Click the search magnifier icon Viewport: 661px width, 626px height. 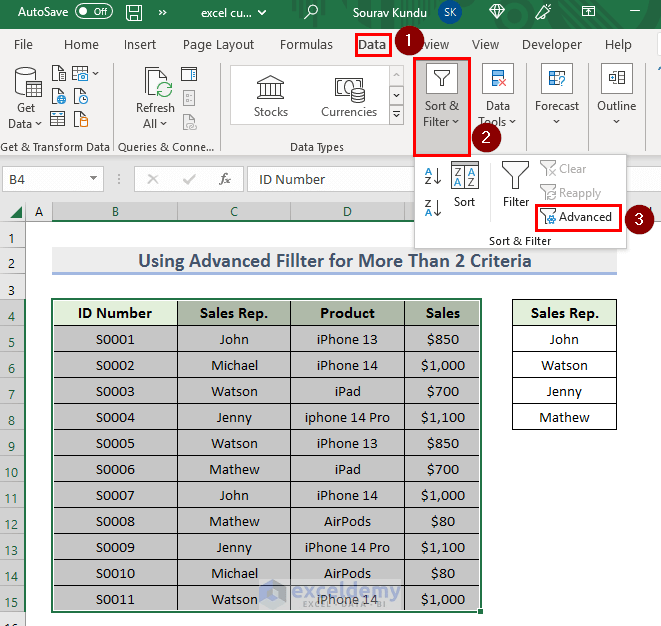(311, 12)
